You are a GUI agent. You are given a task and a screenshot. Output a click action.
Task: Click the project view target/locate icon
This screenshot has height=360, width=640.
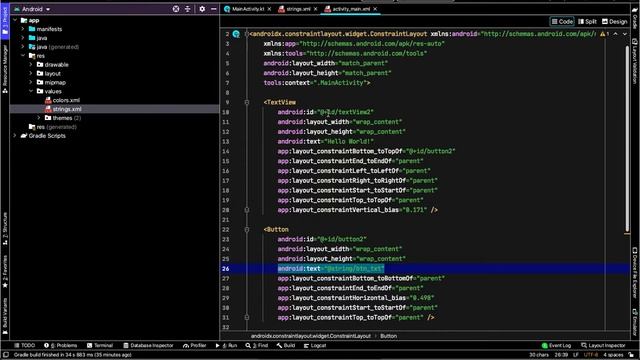pyautogui.click(x=176, y=9)
